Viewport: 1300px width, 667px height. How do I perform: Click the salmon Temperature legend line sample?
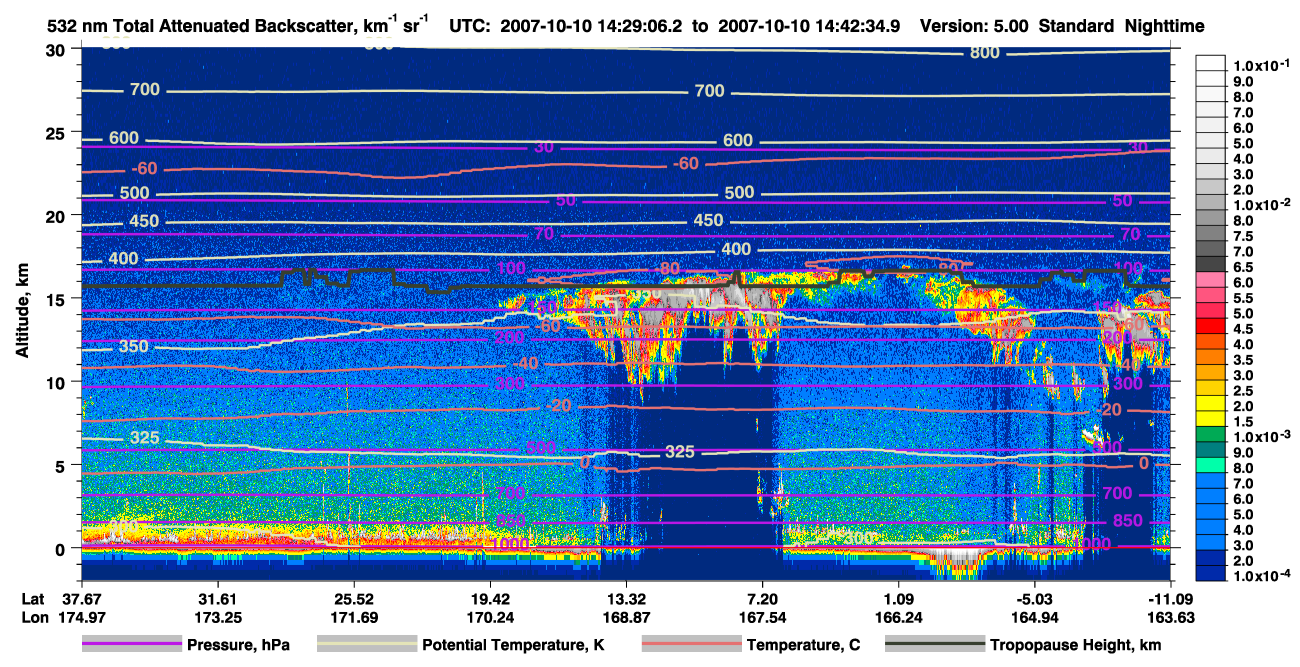pos(692,645)
